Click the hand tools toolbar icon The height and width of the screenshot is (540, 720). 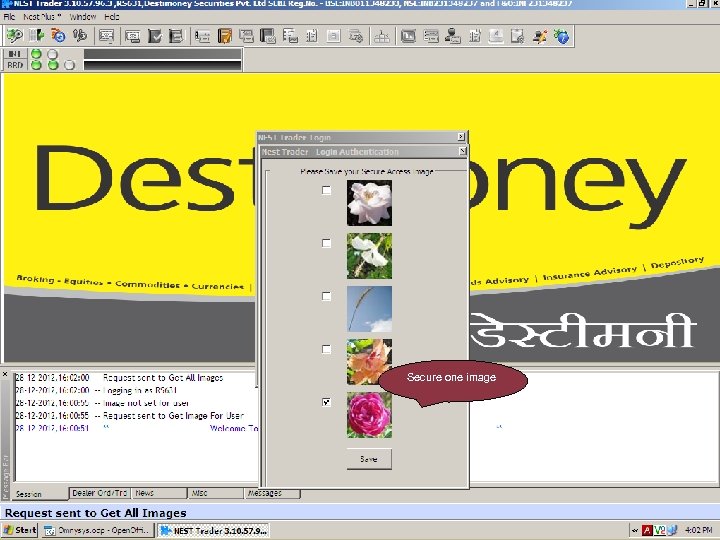[80, 35]
